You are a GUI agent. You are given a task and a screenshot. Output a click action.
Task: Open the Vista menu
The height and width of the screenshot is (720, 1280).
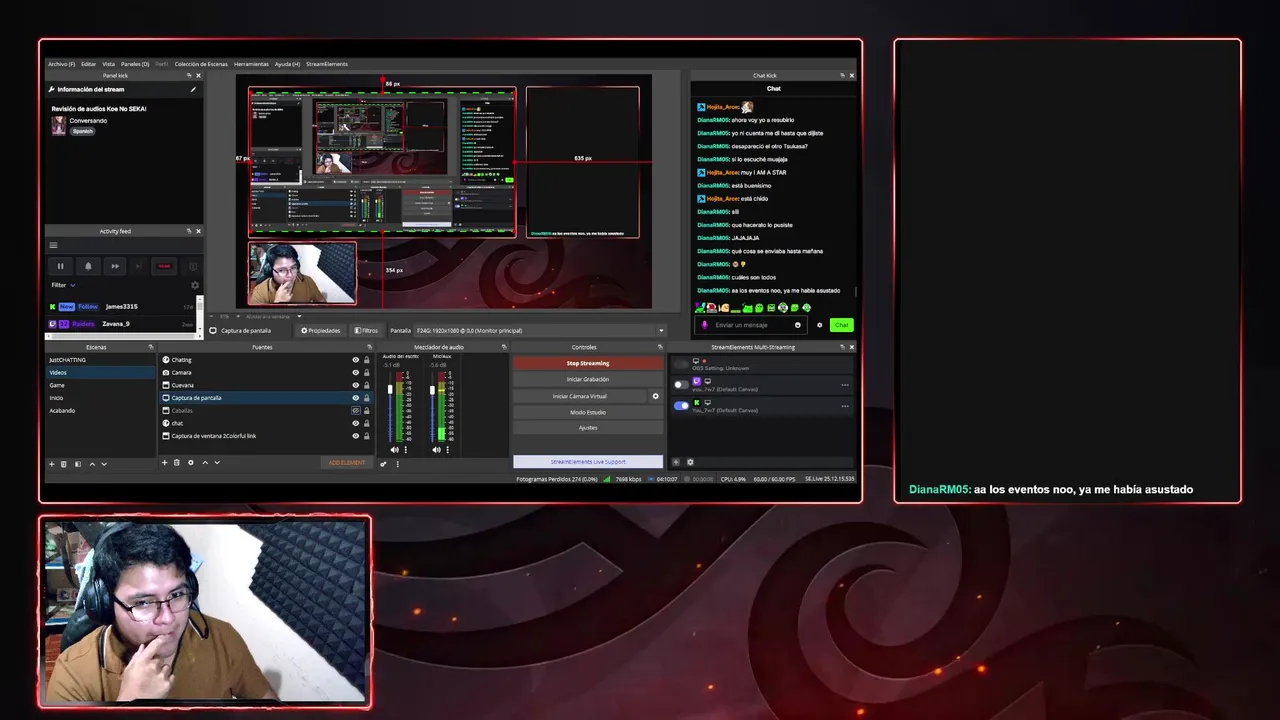click(x=108, y=64)
